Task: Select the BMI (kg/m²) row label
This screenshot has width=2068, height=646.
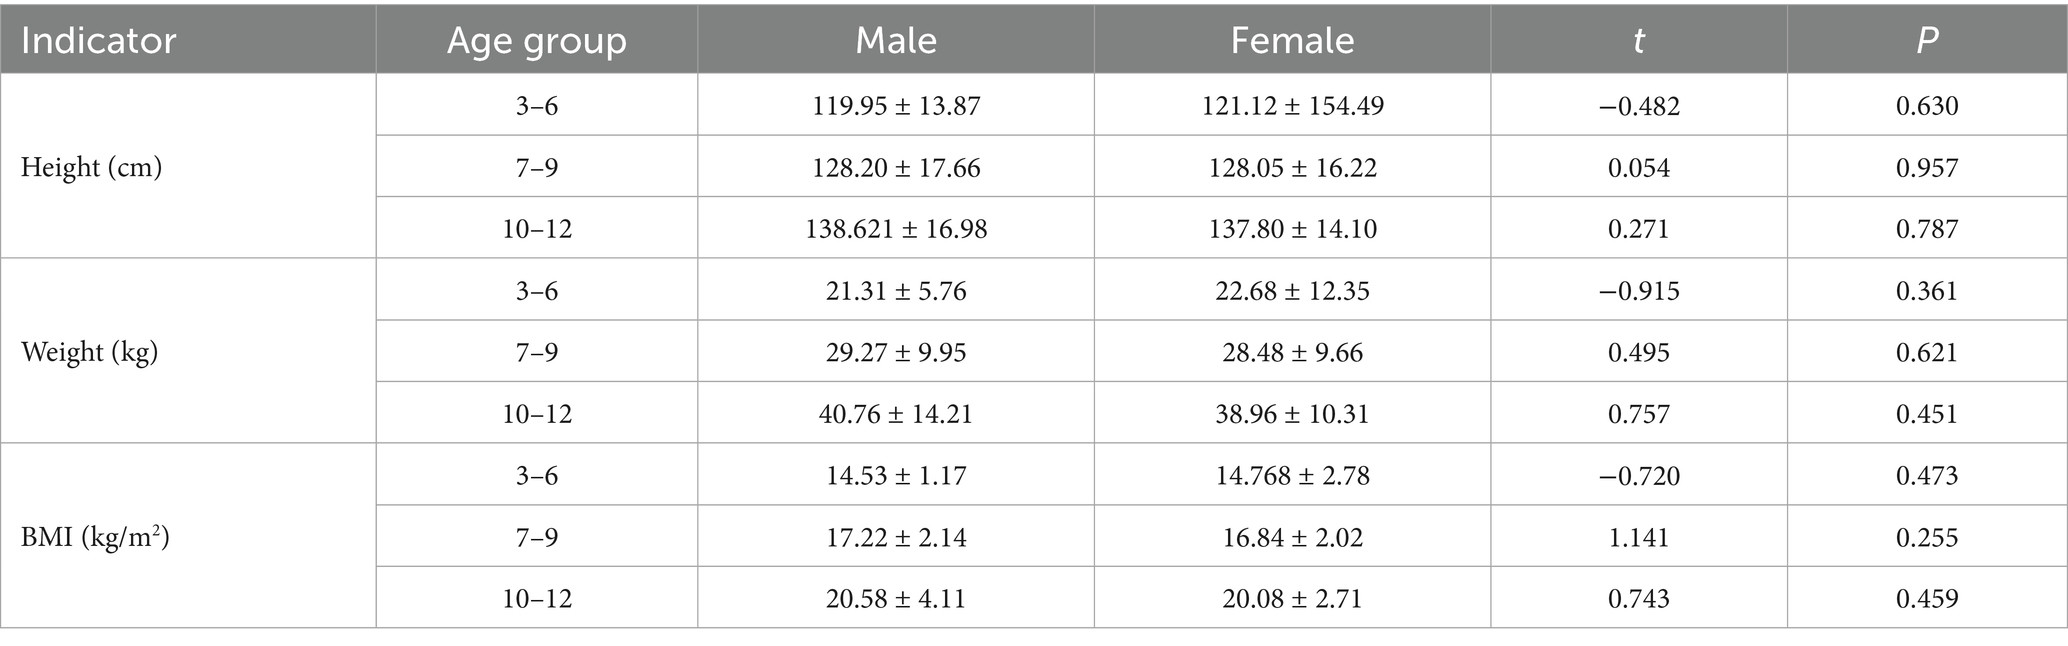Action: click(x=95, y=537)
